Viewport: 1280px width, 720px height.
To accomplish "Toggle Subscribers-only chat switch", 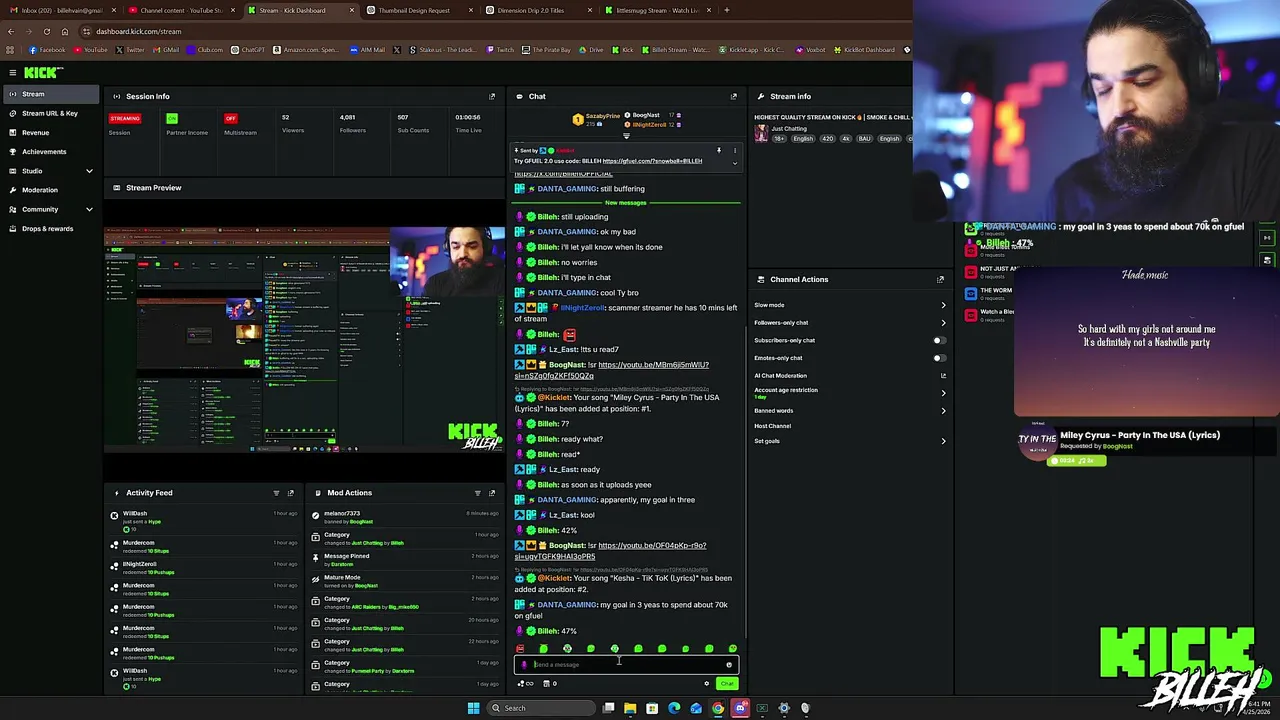I will [x=938, y=341].
